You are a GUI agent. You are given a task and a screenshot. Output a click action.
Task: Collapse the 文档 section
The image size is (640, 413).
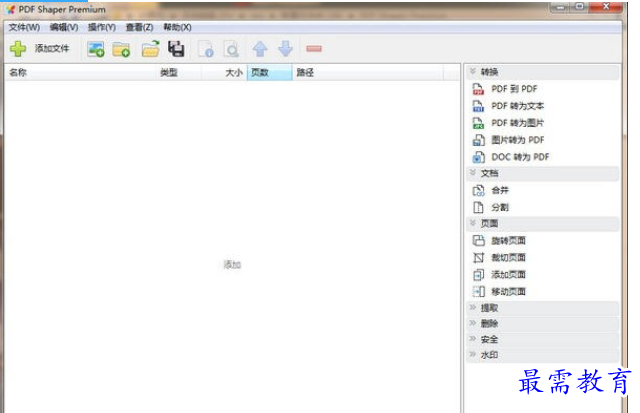pyautogui.click(x=542, y=173)
